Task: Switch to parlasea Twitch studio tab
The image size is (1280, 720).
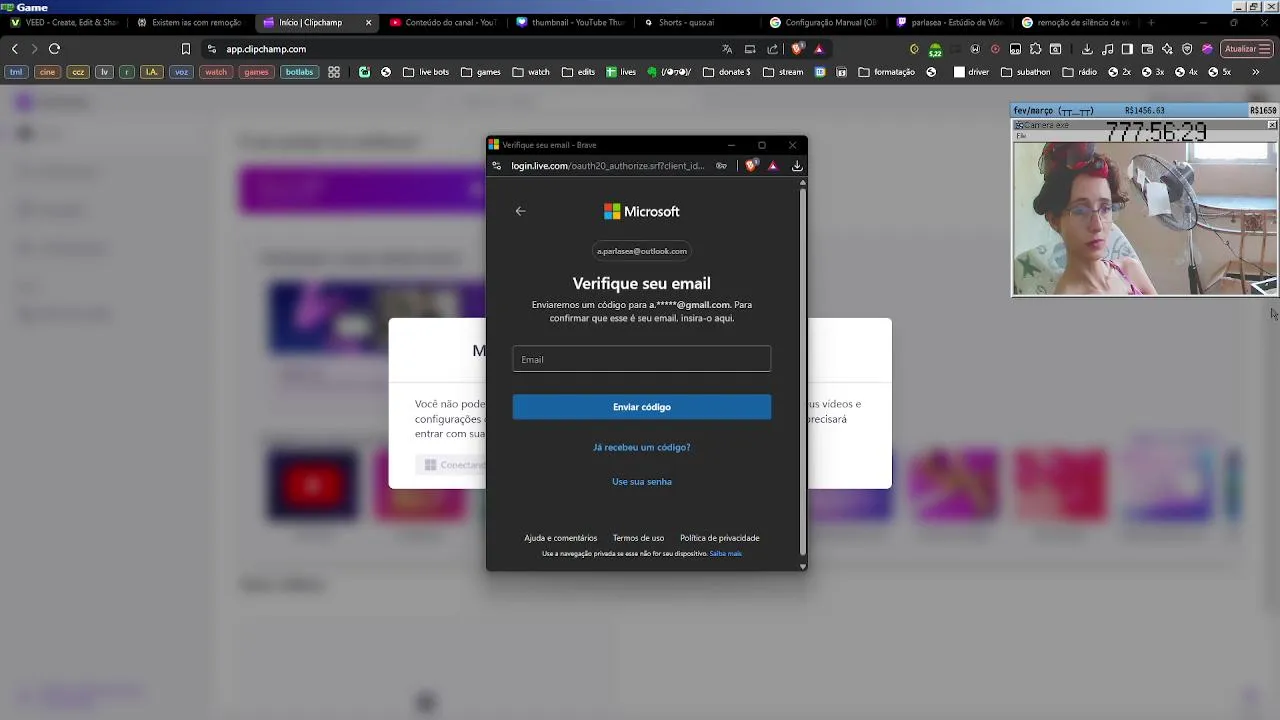Action: click(x=952, y=22)
